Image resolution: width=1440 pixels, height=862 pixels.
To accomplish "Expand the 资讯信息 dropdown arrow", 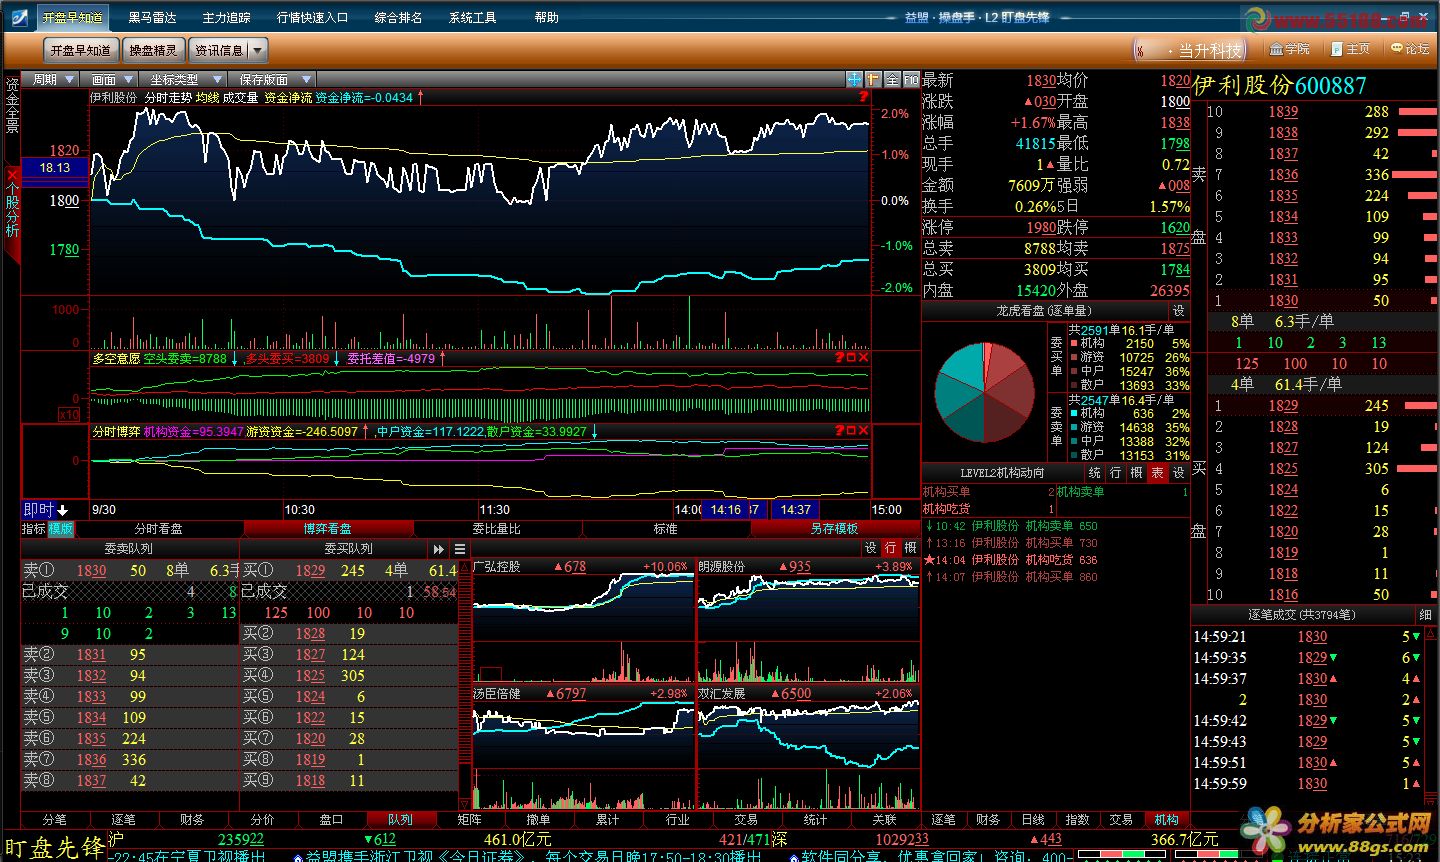I will point(257,50).
